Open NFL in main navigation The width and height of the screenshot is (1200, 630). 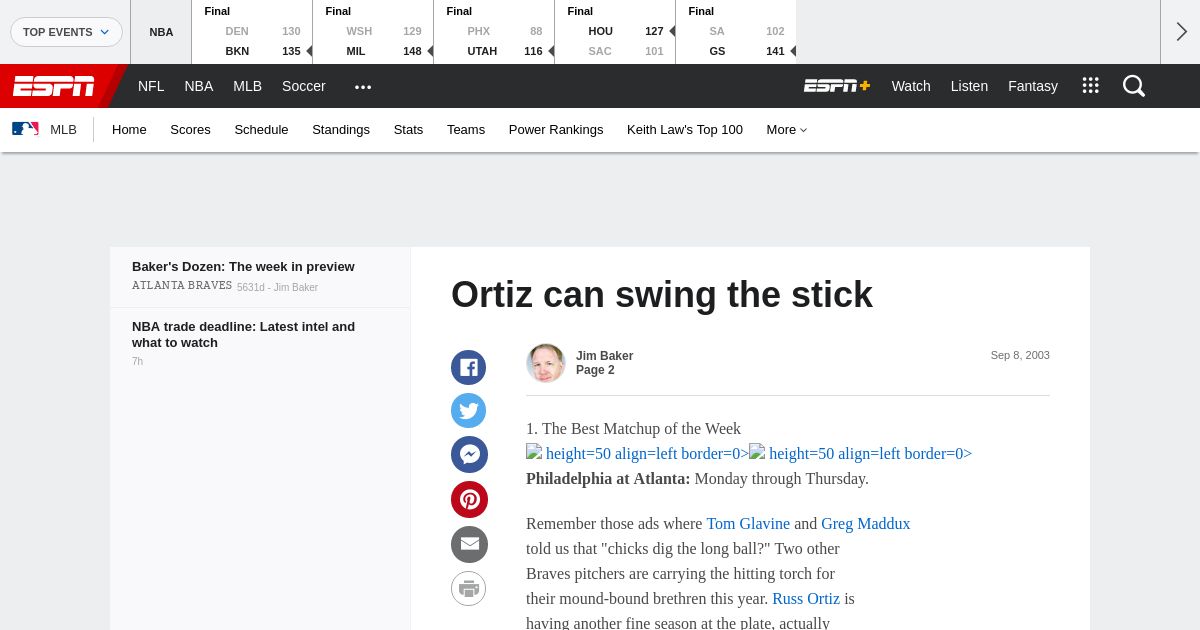click(151, 86)
